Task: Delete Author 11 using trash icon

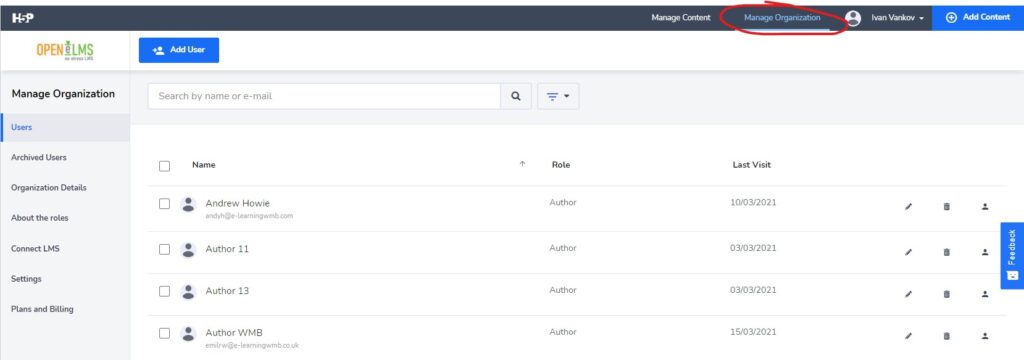Action: pyautogui.click(x=946, y=252)
